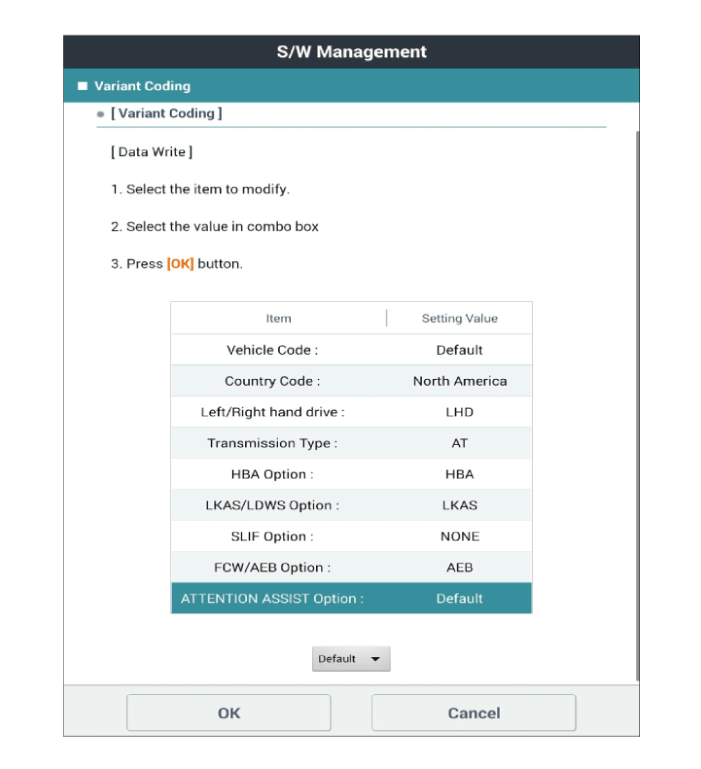Image resolution: width=701 pixels, height=769 pixels.
Task: Select the SLIF Option item
Action: (272, 536)
